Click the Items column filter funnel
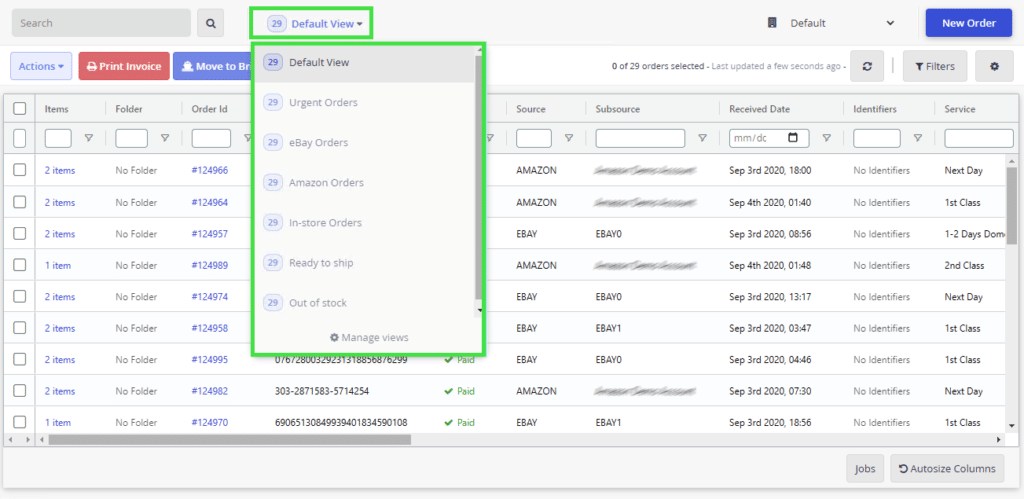This screenshot has height=499, width=1024. (89, 138)
